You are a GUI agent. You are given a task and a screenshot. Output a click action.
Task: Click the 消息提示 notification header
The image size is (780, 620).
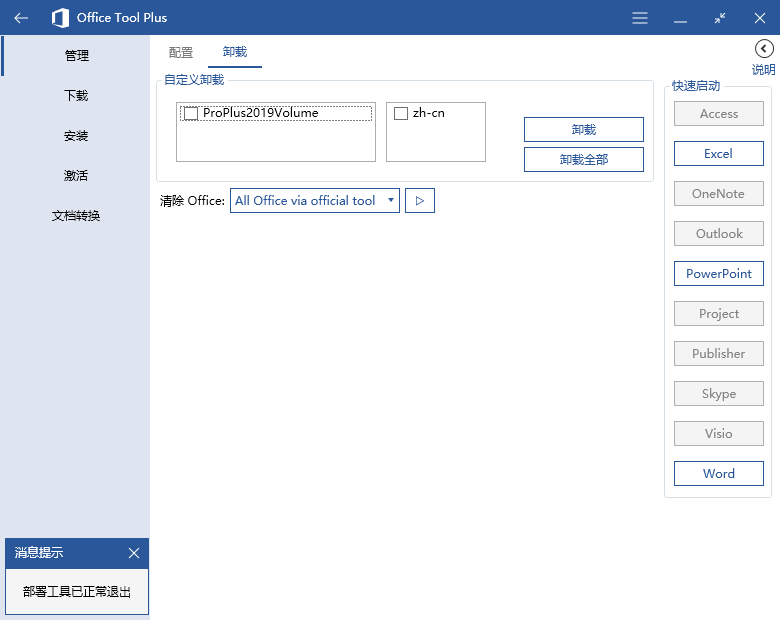(39, 553)
